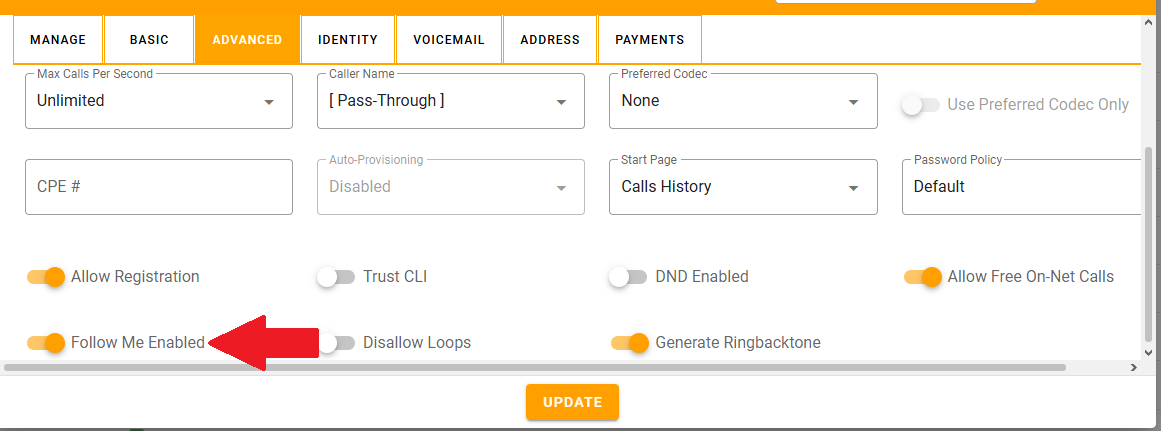Screen dimensions: 1161x431
Task: Toggle the Generate Ringbacktone switch
Action: tap(630, 343)
